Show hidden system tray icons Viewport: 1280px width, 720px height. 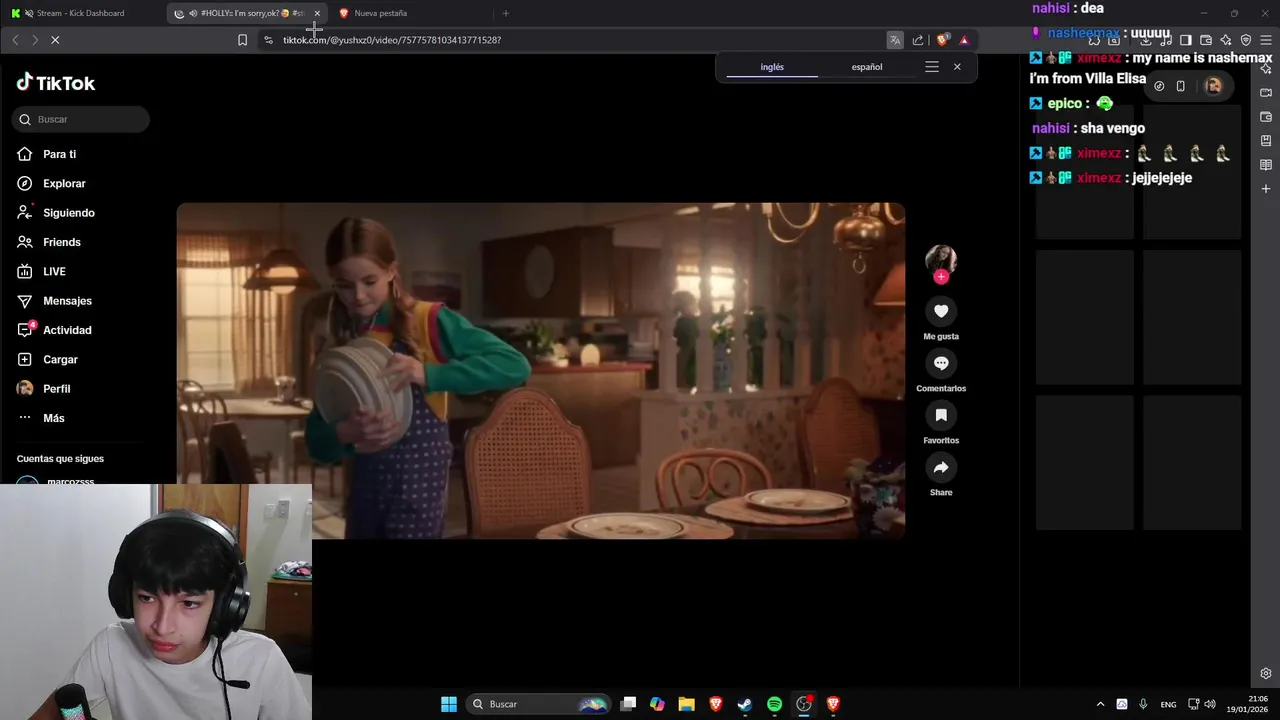1100,704
